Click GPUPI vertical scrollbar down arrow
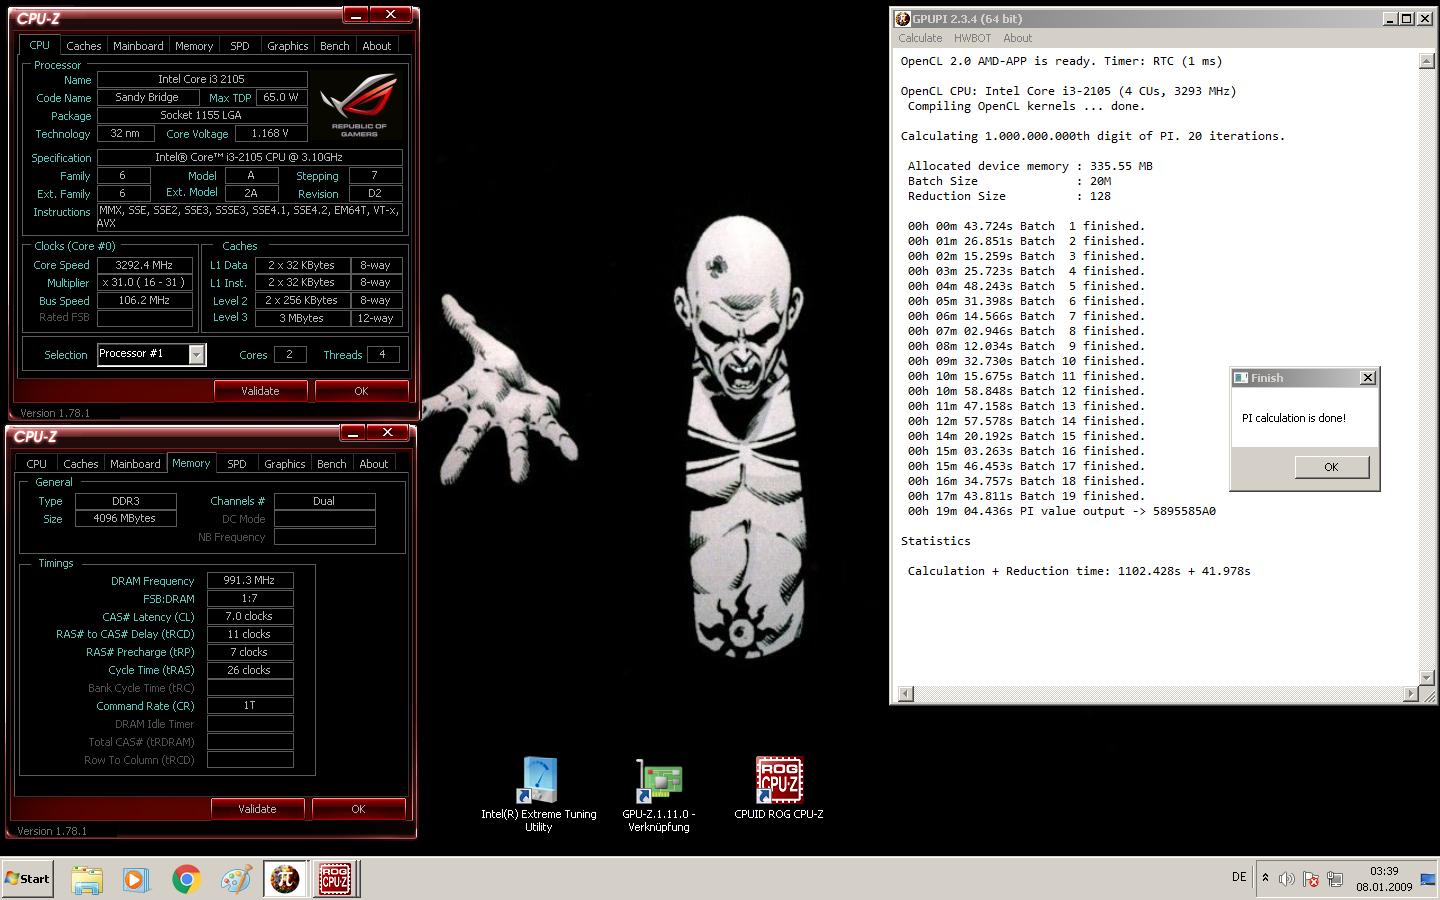The height and width of the screenshot is (900, 1440). [1427, 678]
